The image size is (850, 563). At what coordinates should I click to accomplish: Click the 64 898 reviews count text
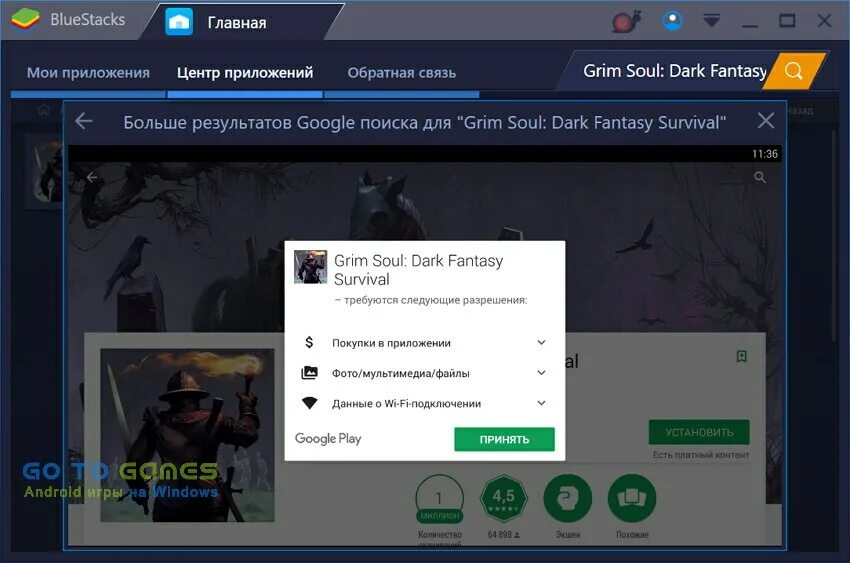504,534
